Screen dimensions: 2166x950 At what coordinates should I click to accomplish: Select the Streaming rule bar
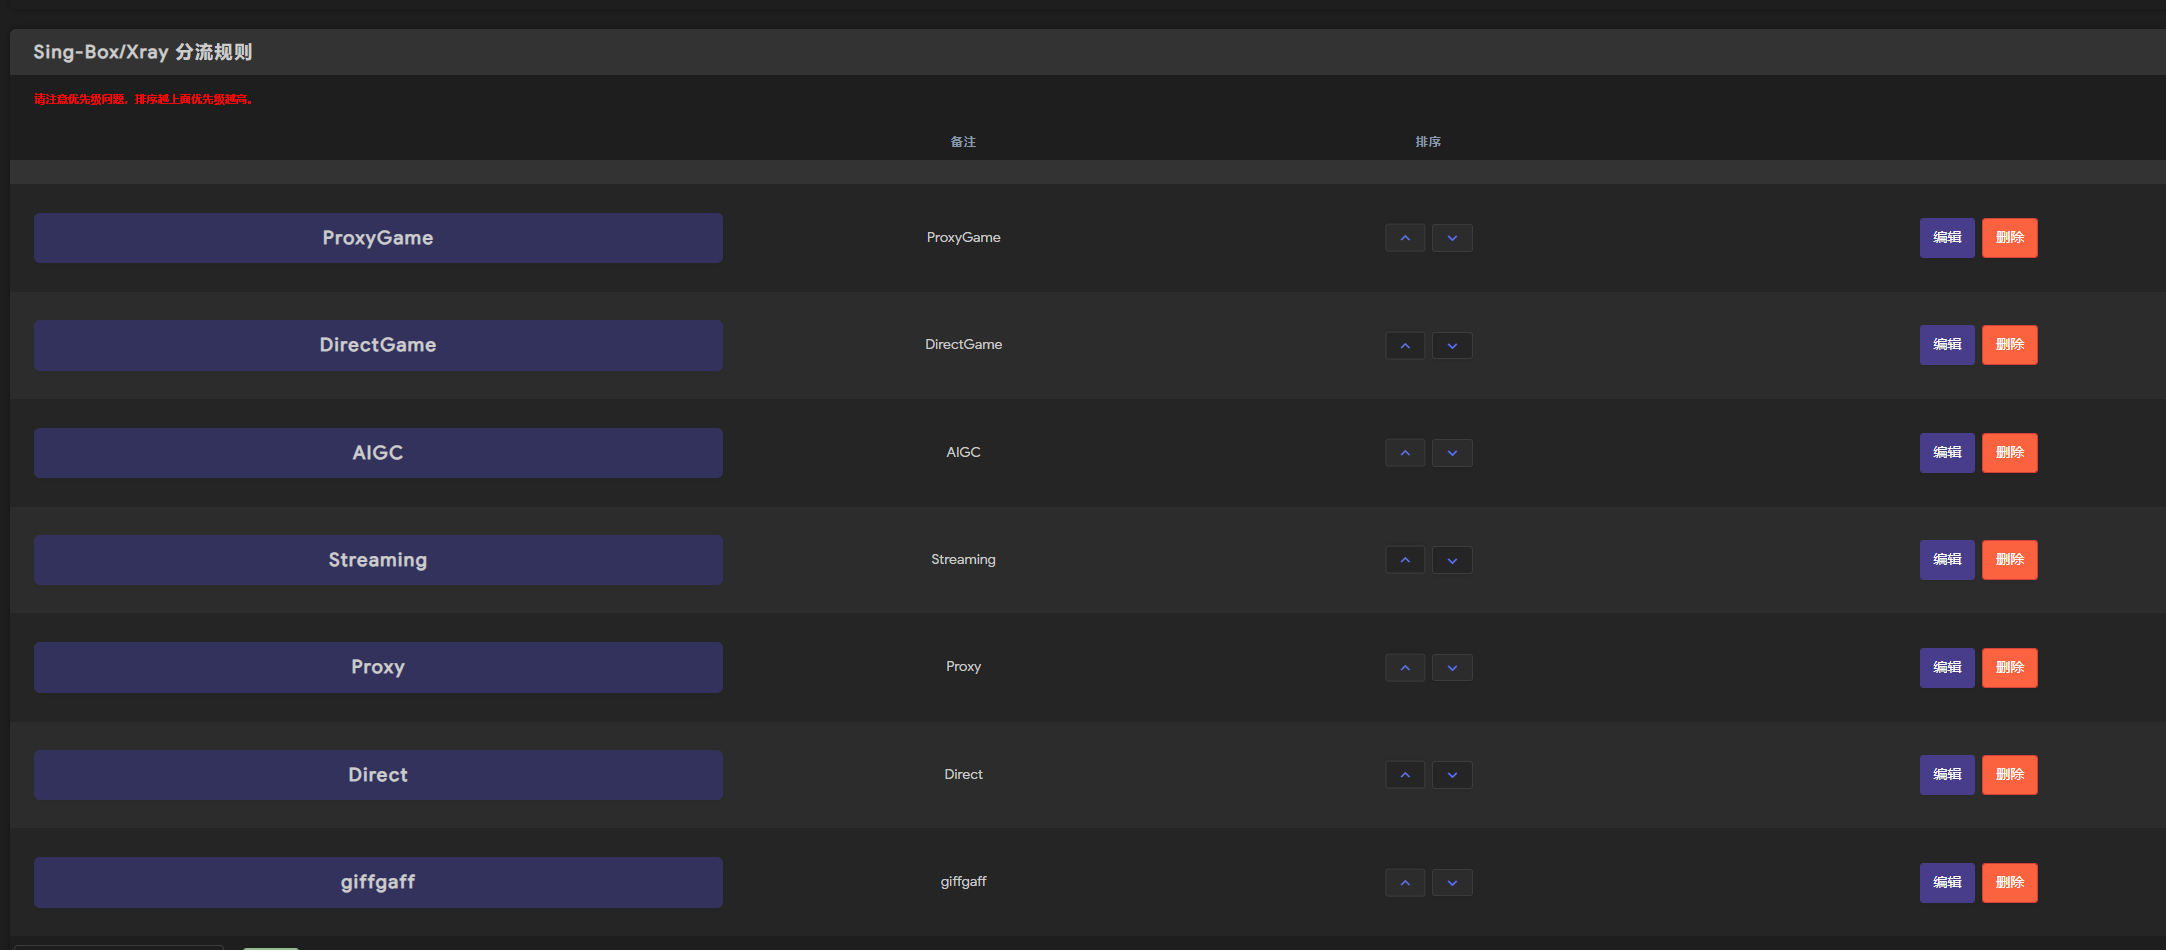(x=378, y=560)
